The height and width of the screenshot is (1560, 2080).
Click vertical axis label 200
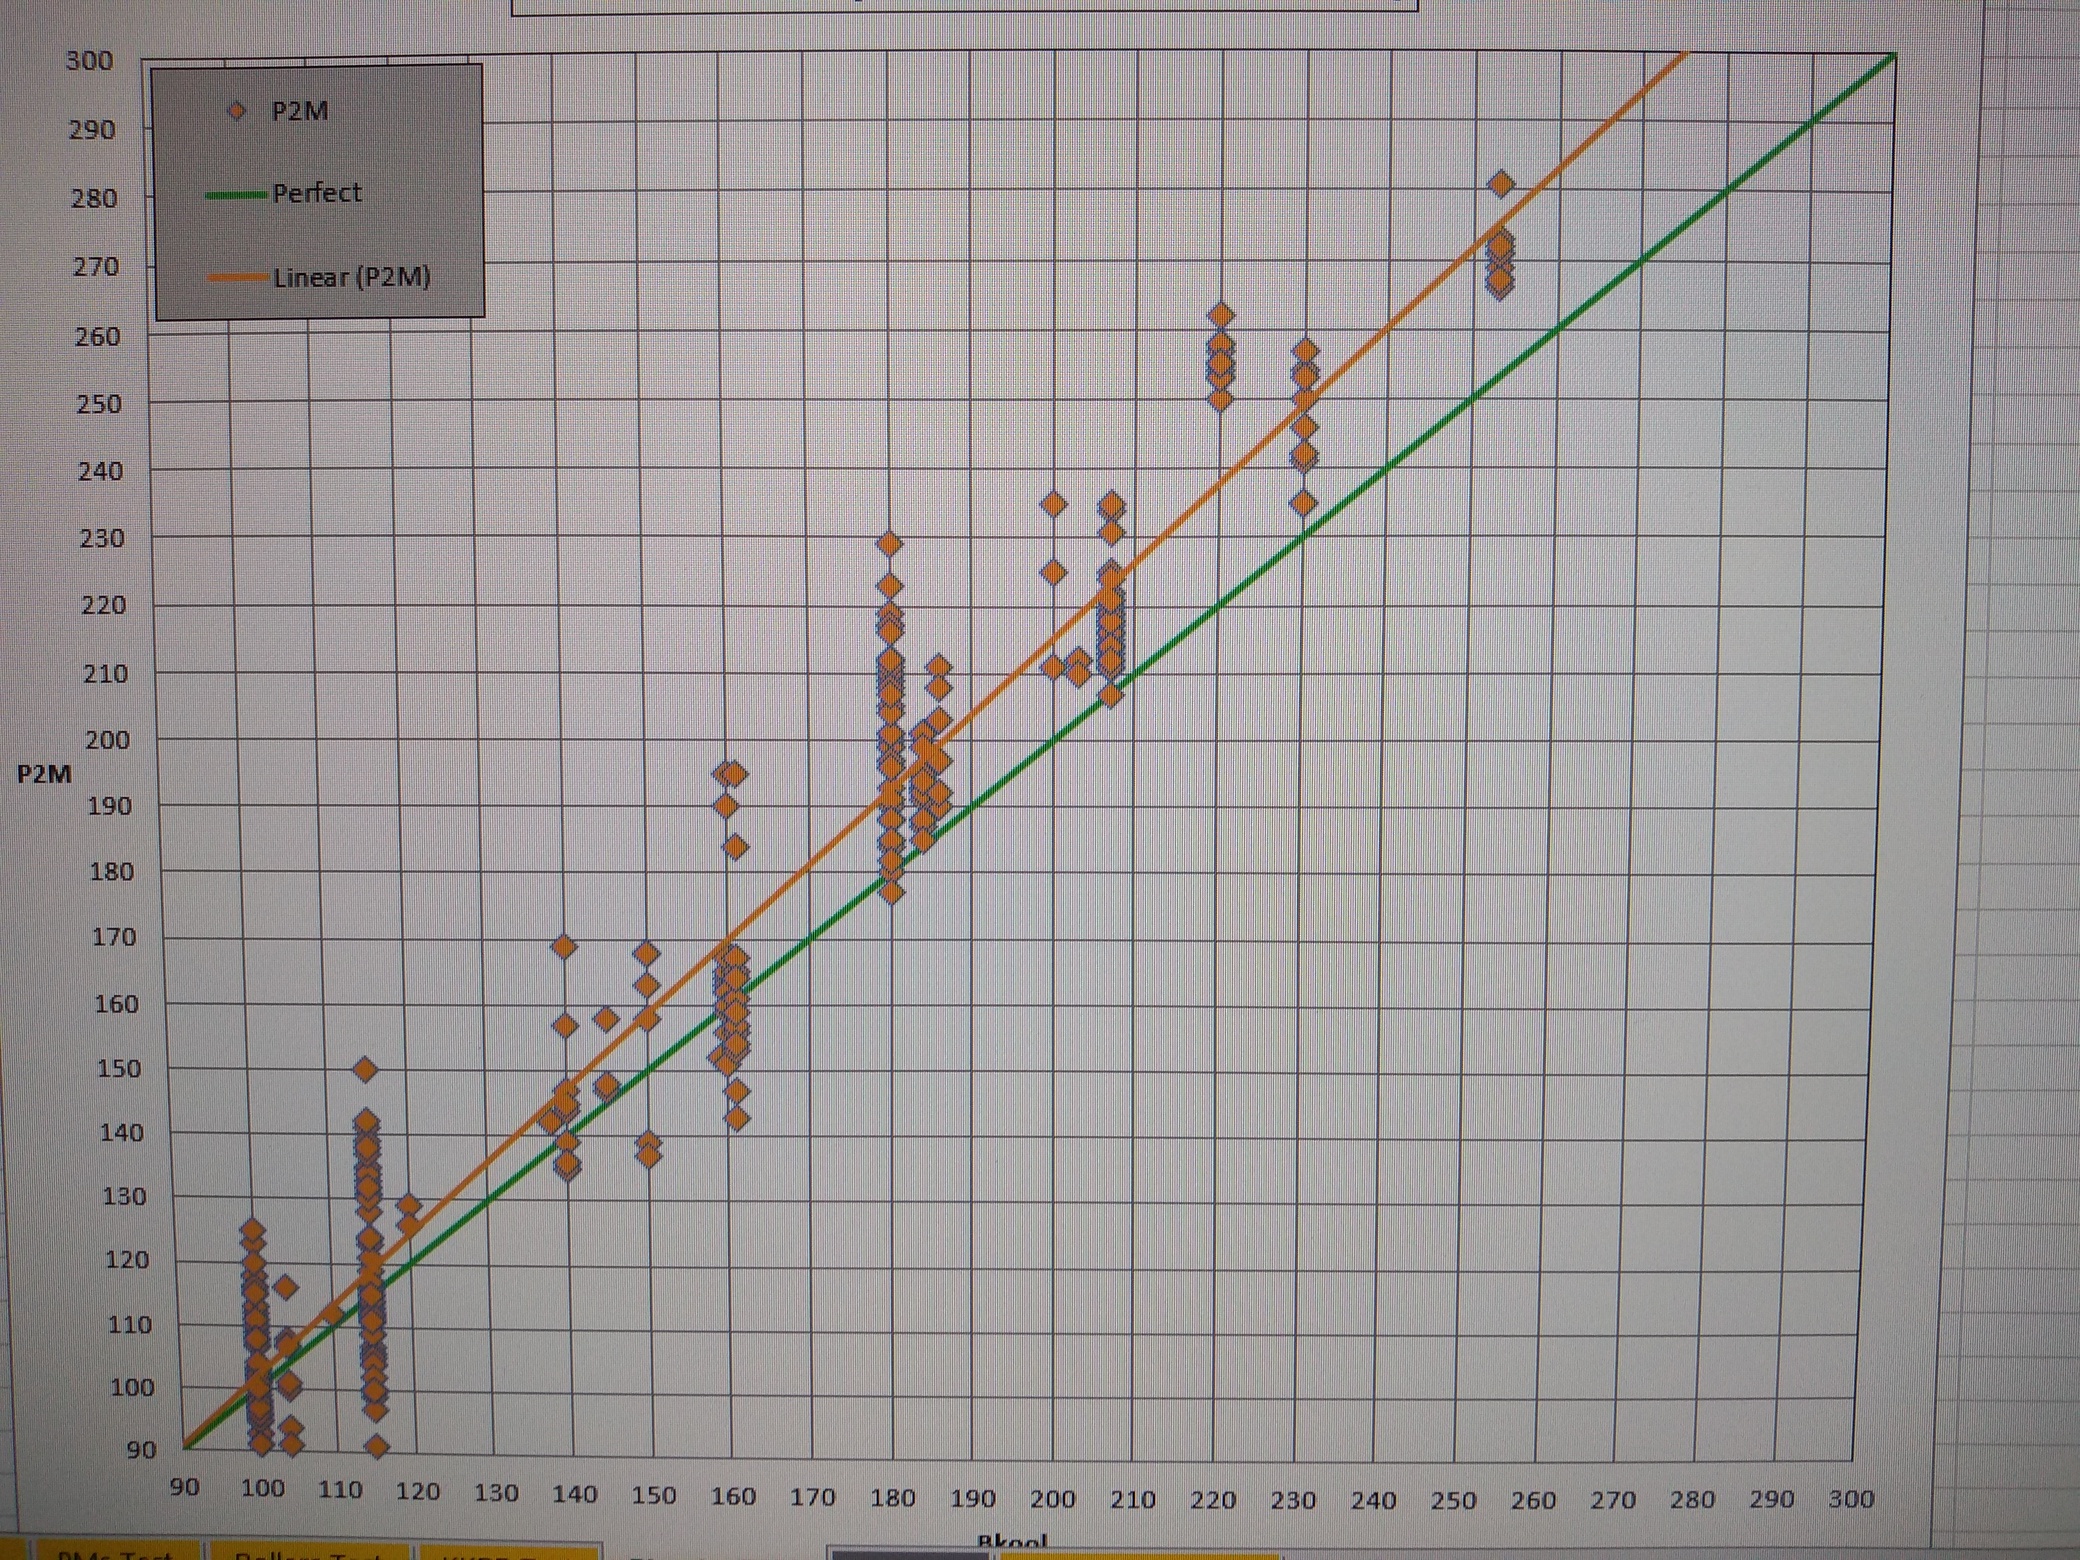tap(107, 740)
